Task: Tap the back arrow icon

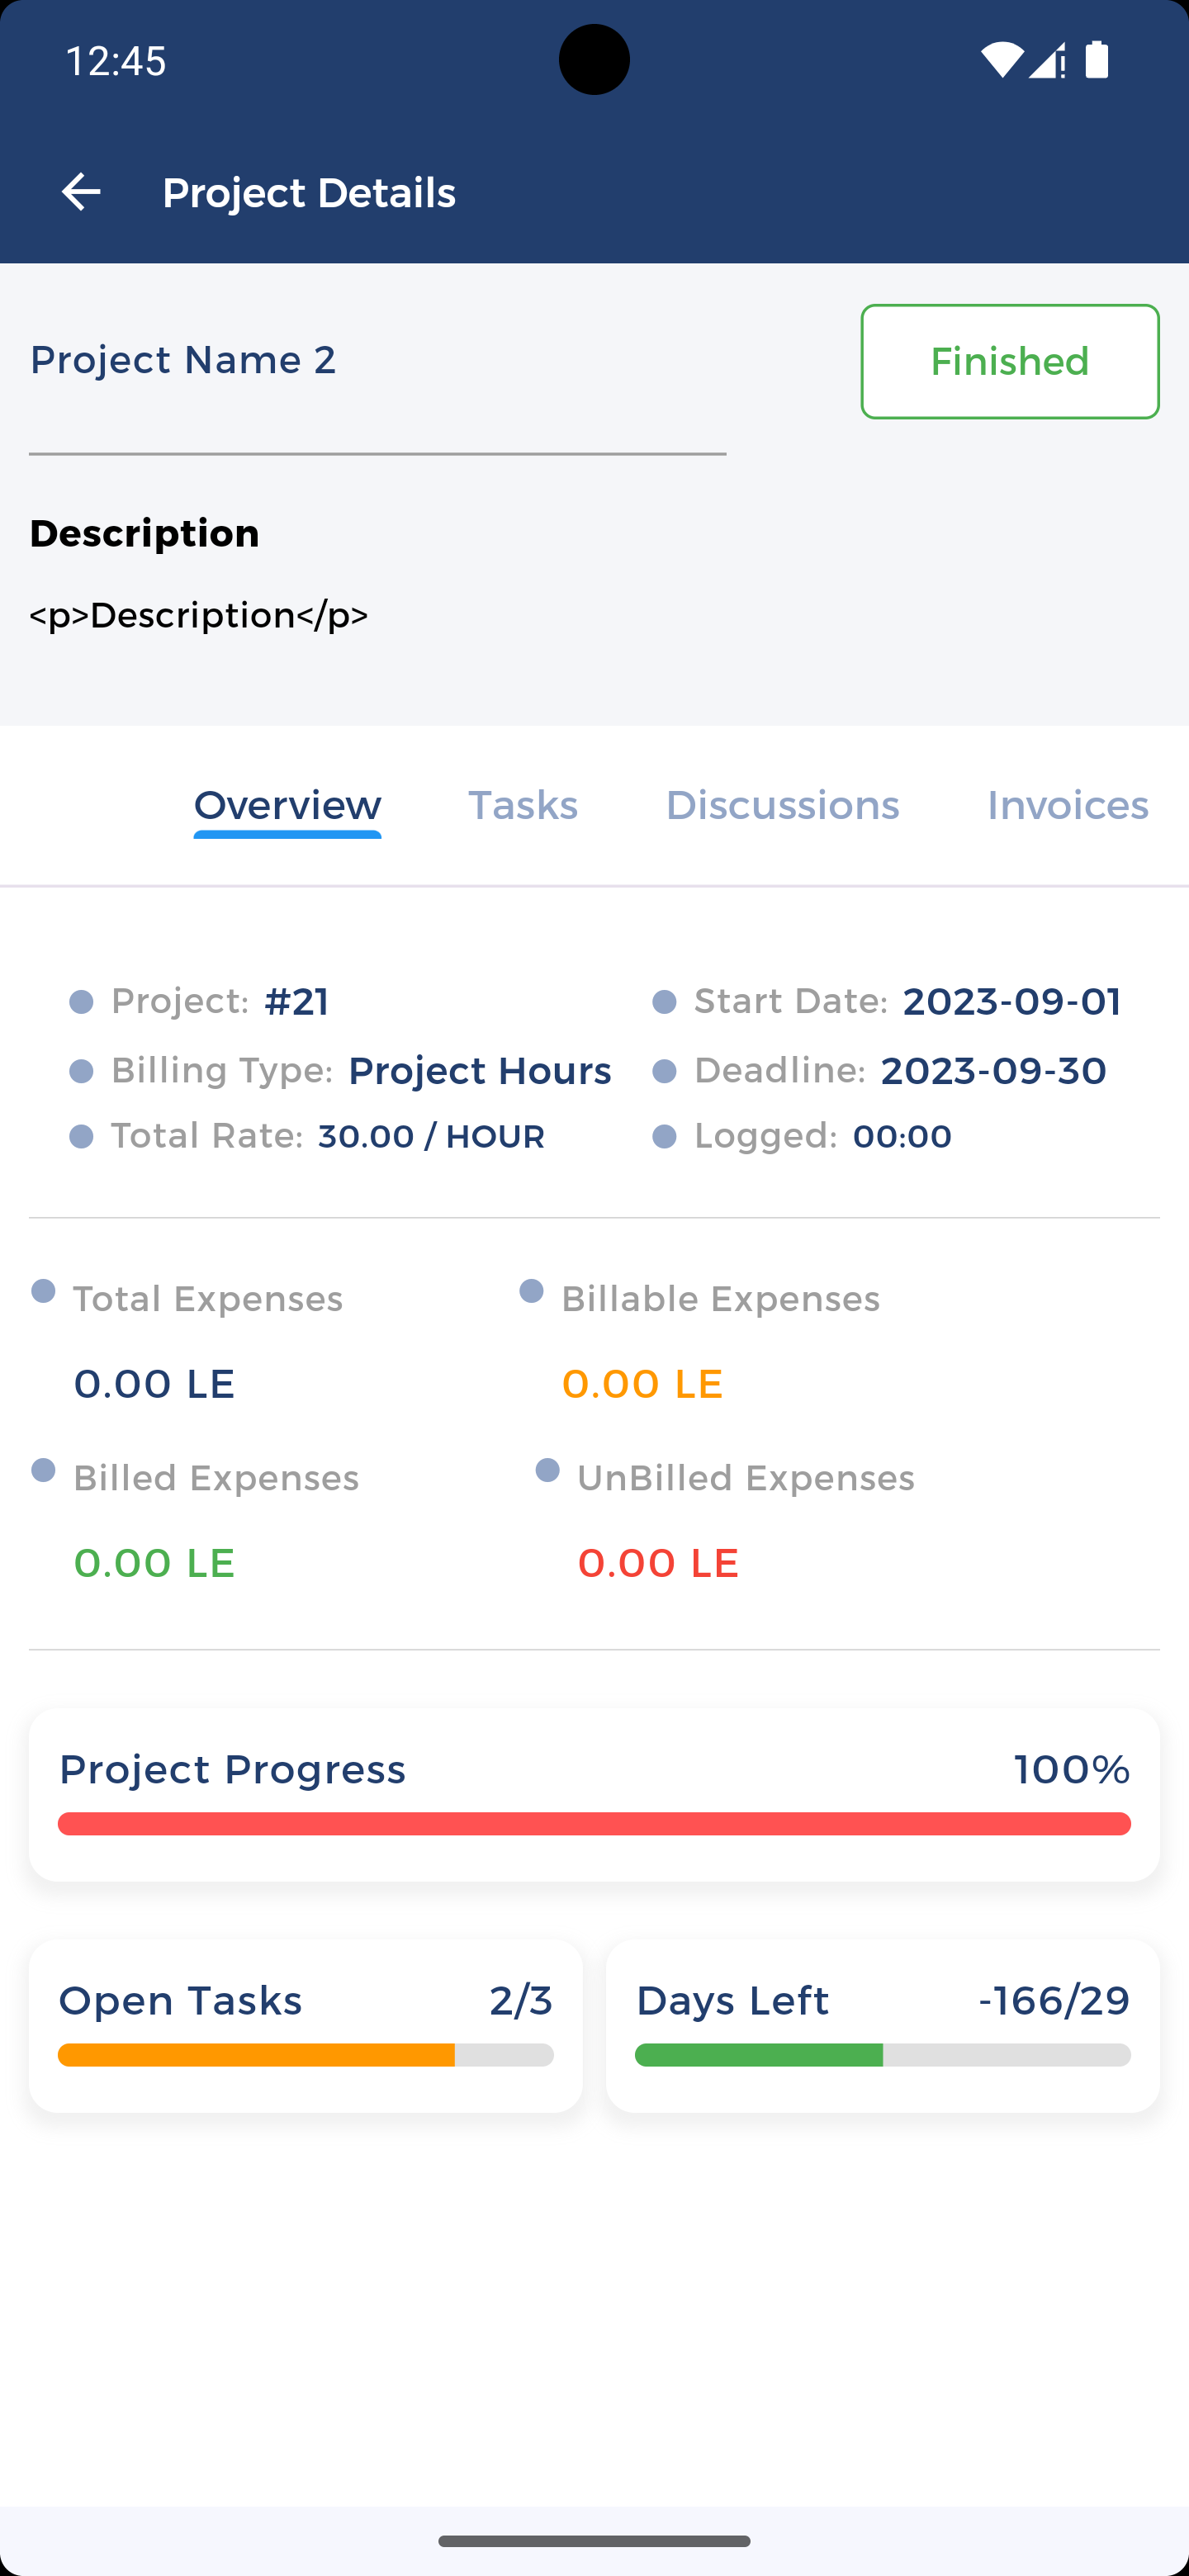Action: pyautogui.click(x=81, y=192)
